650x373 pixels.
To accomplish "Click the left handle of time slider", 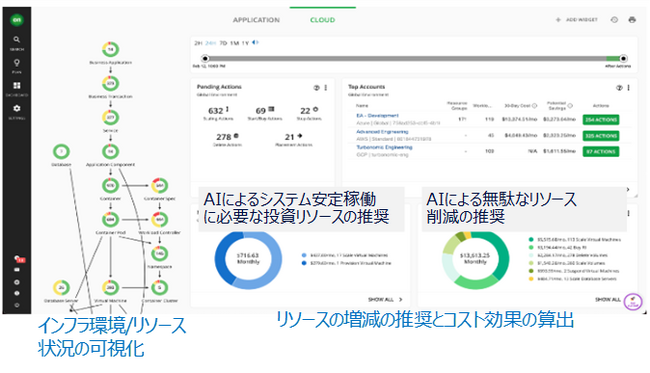I will click(x=205, y=58).
